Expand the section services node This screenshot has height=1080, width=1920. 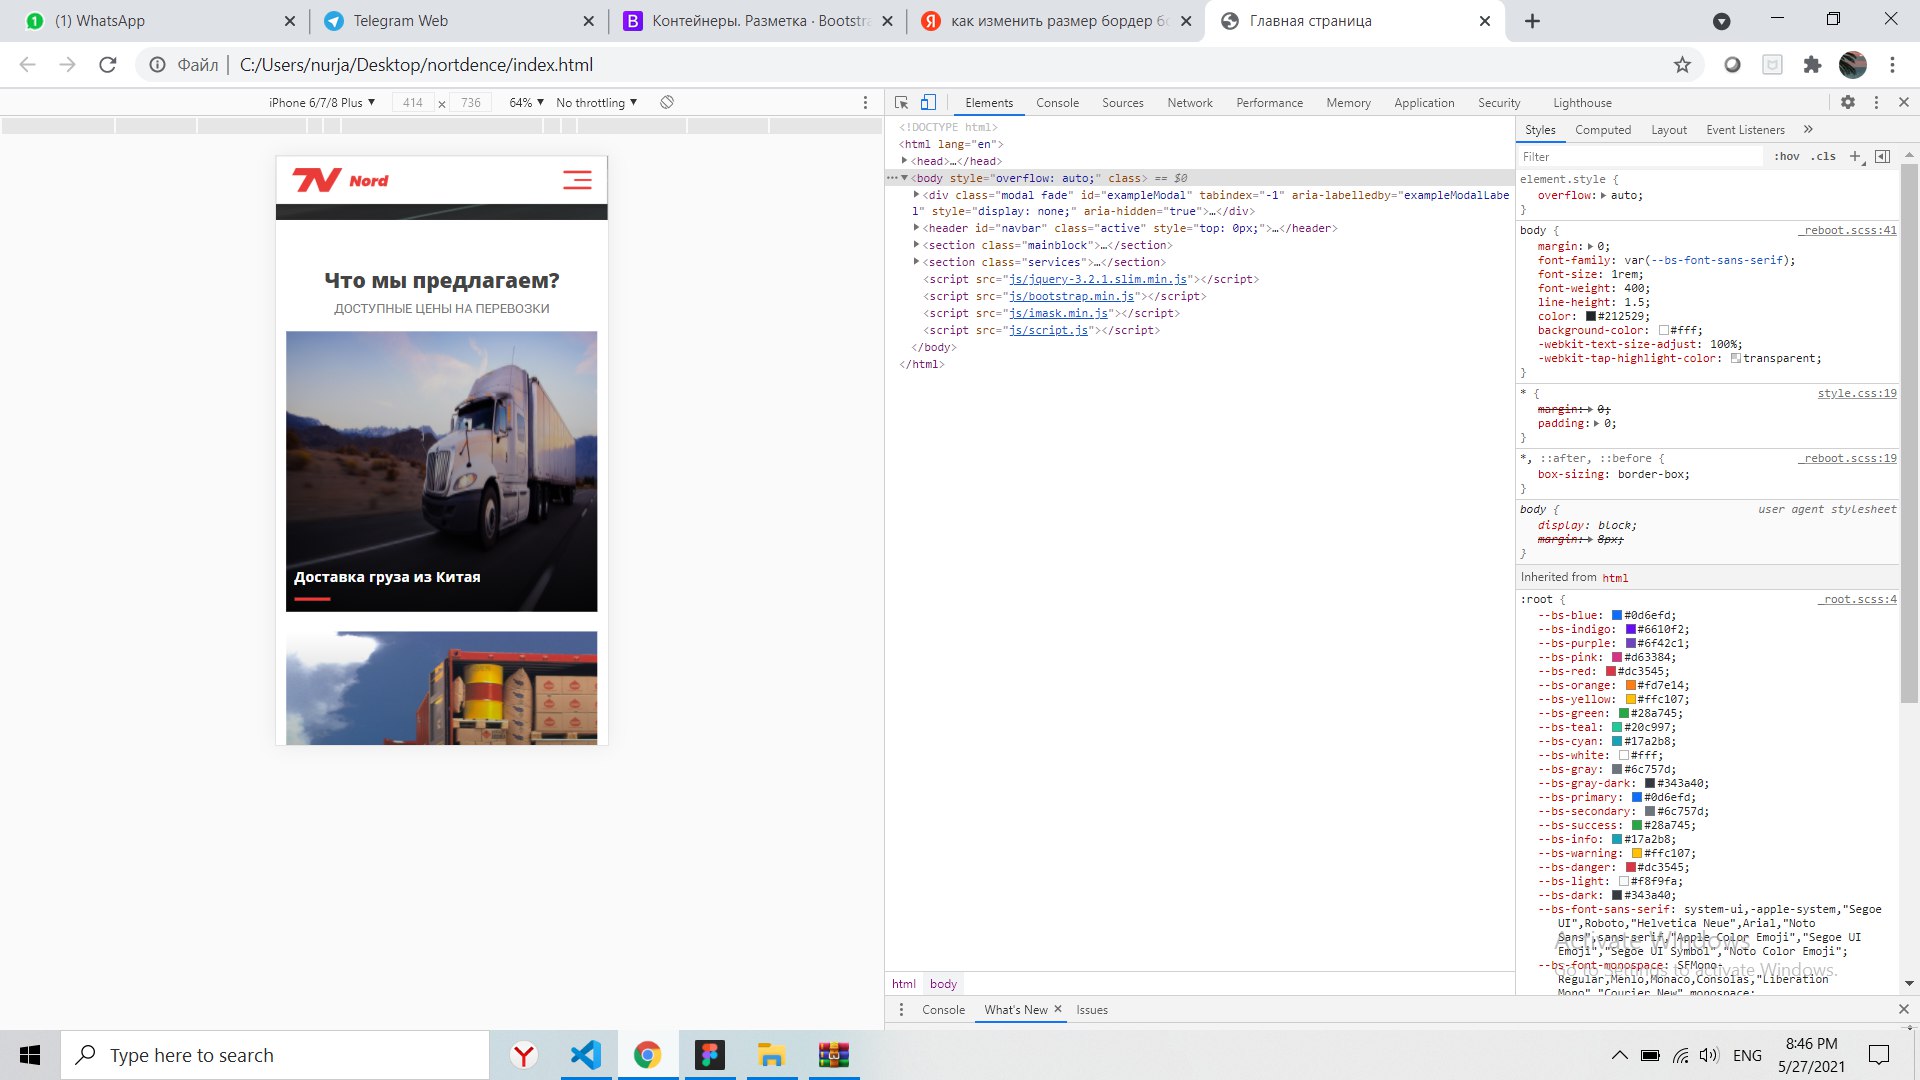click(917, 262)
